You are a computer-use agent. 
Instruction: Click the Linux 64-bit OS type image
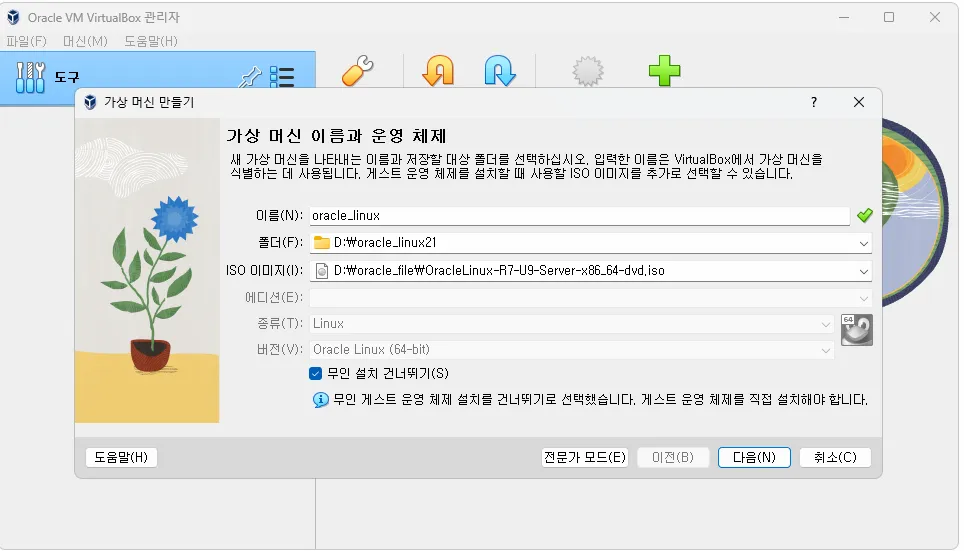pos(856,330)
